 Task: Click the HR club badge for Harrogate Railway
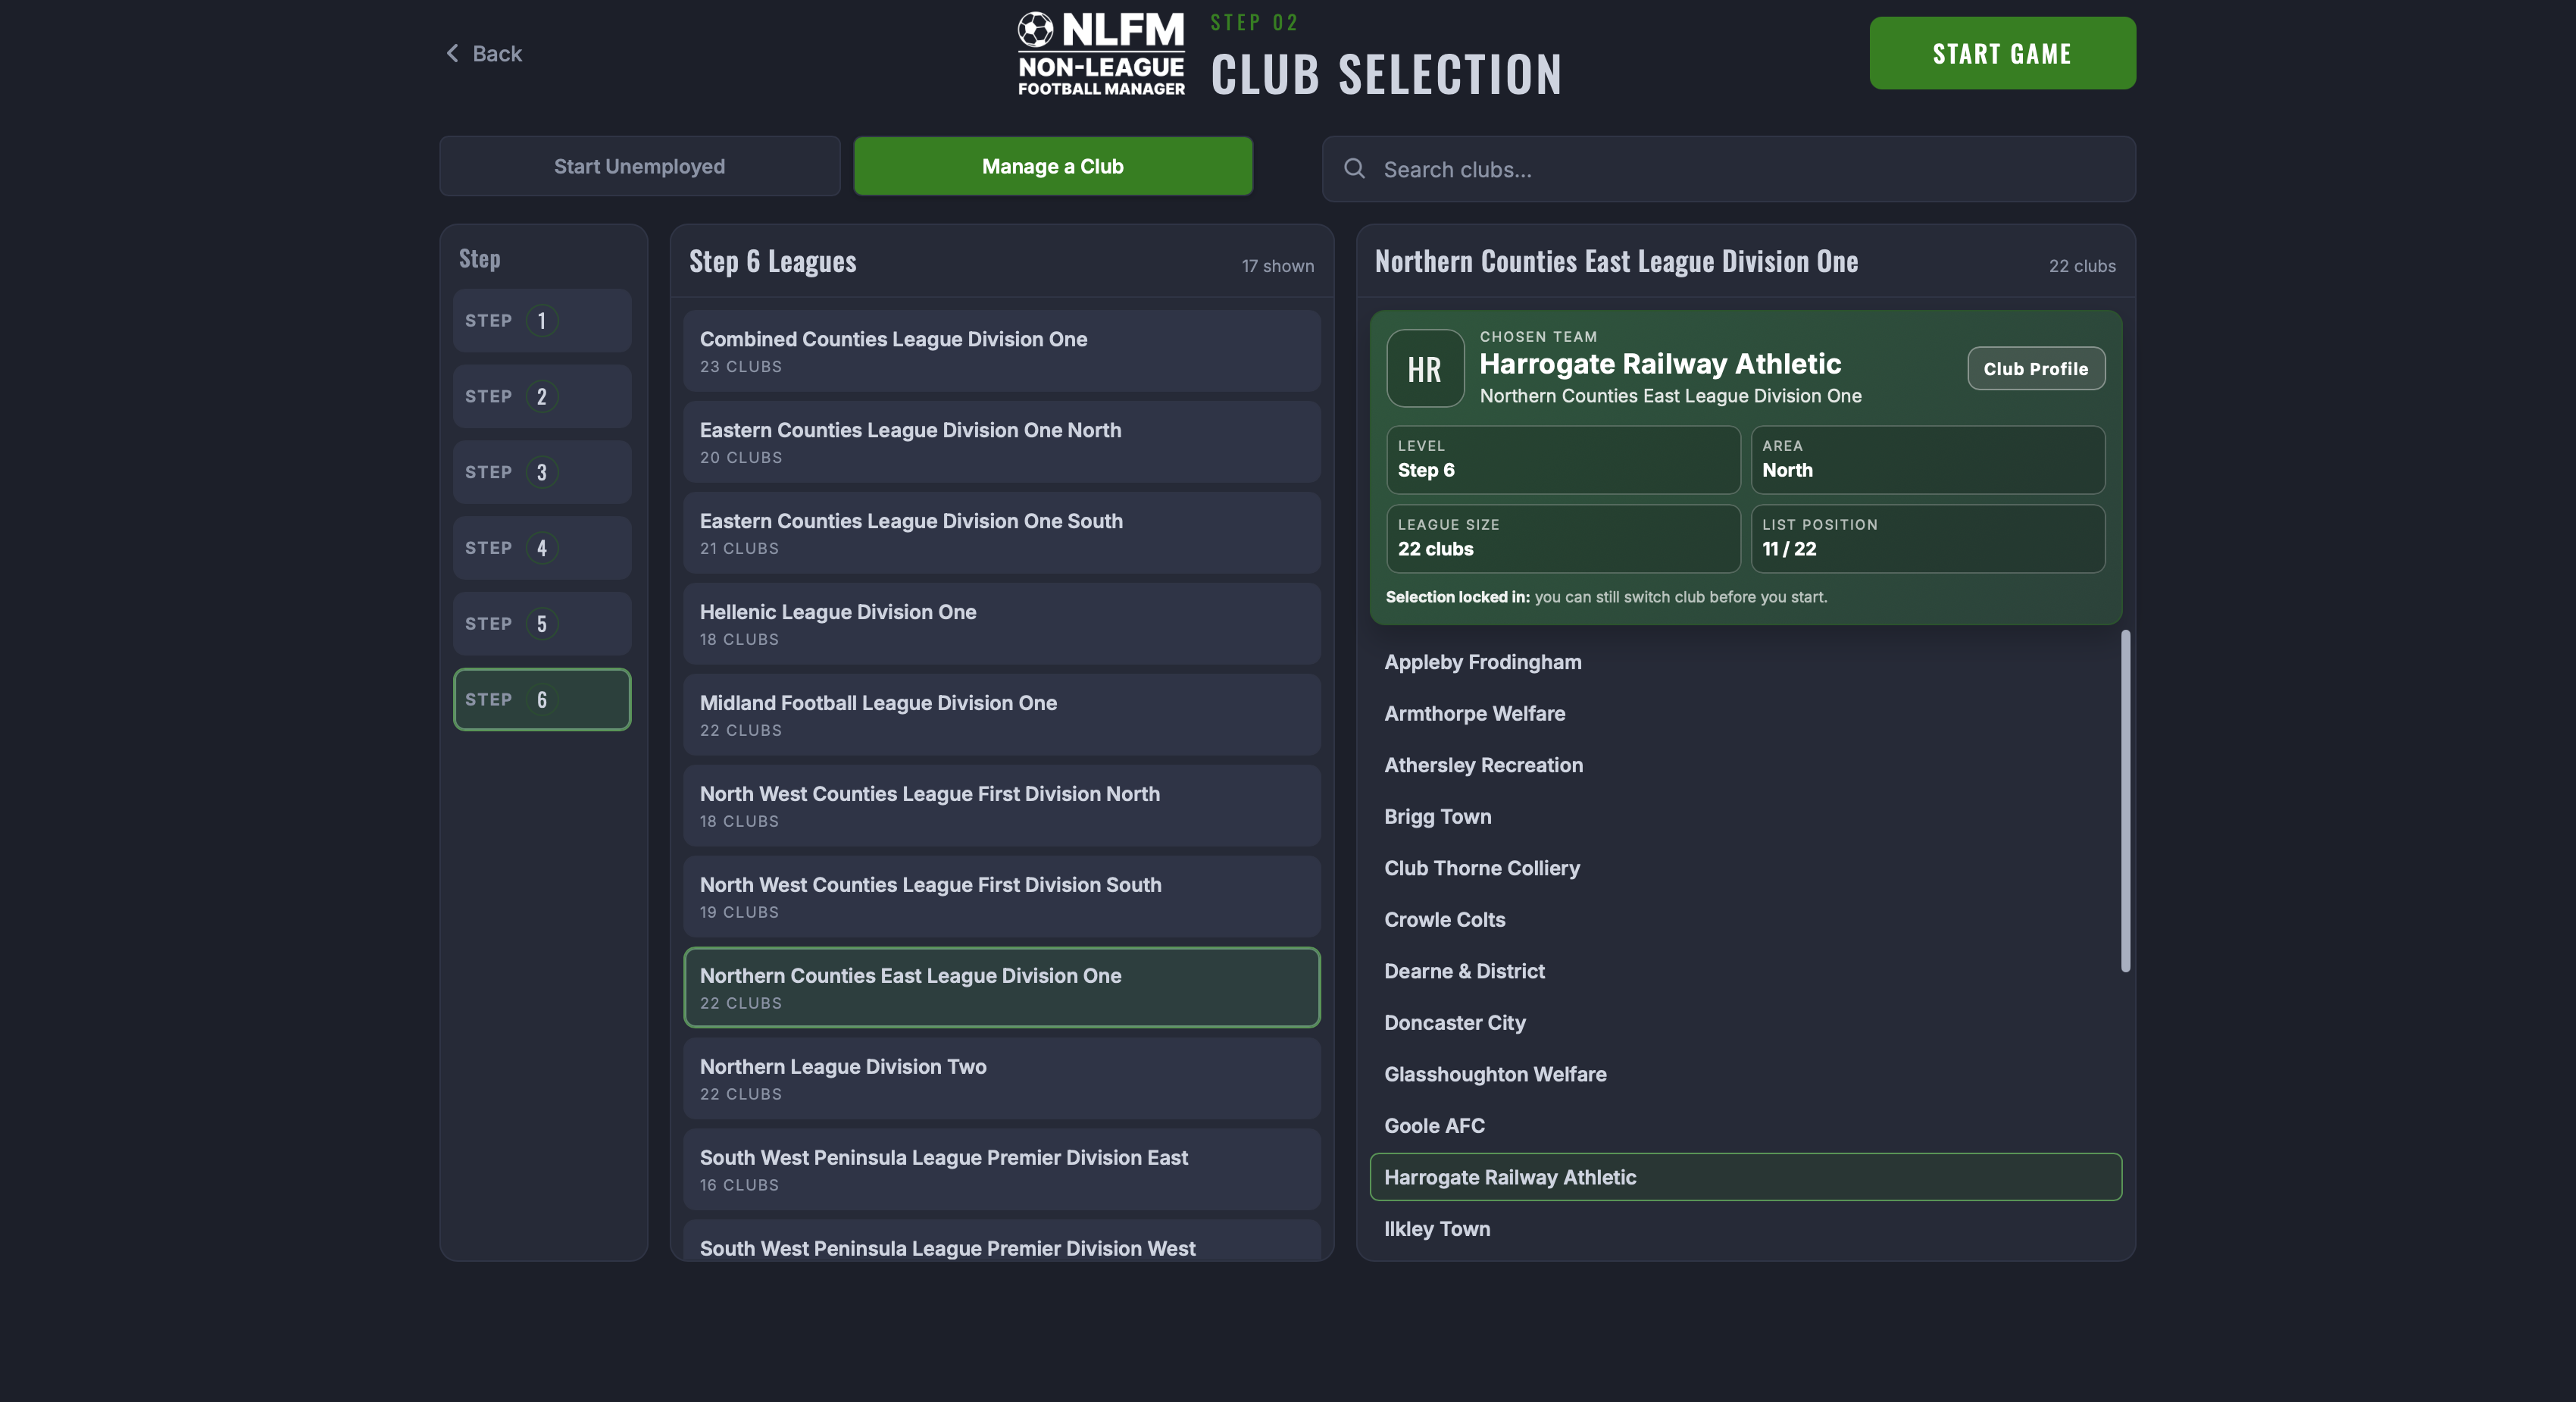(1425, 370)
